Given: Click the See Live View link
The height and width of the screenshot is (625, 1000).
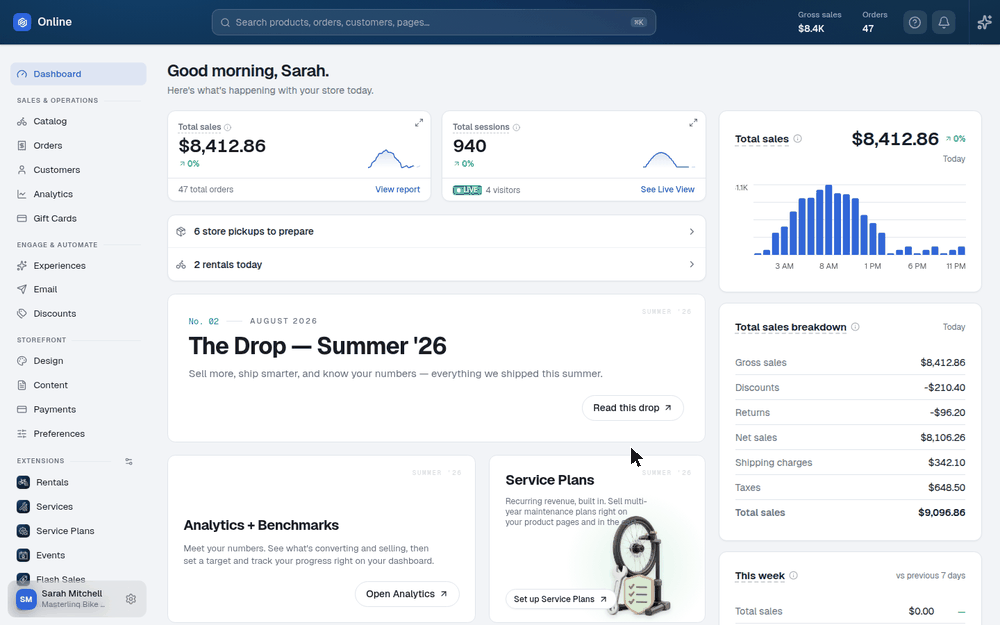Looking at the screenshot, I should coord(667,189).
